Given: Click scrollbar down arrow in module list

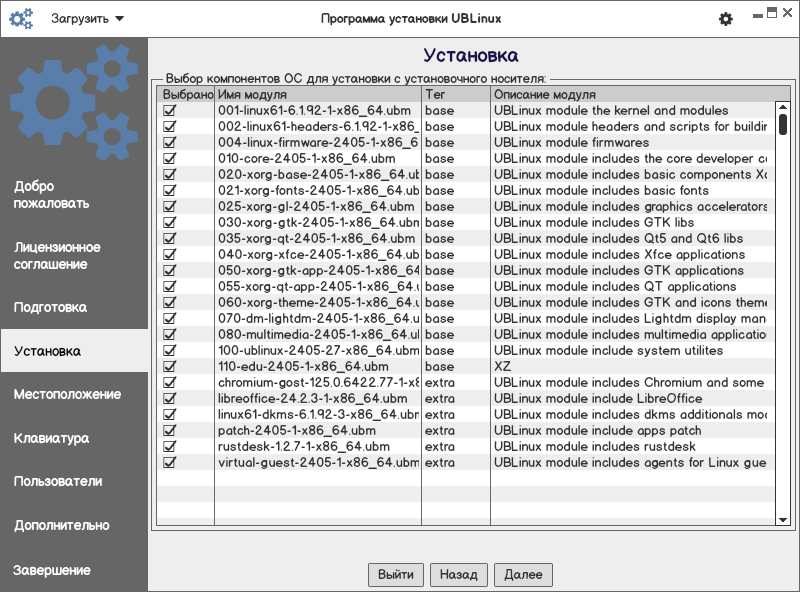Looking at the screenshot, I should [783, 520].
